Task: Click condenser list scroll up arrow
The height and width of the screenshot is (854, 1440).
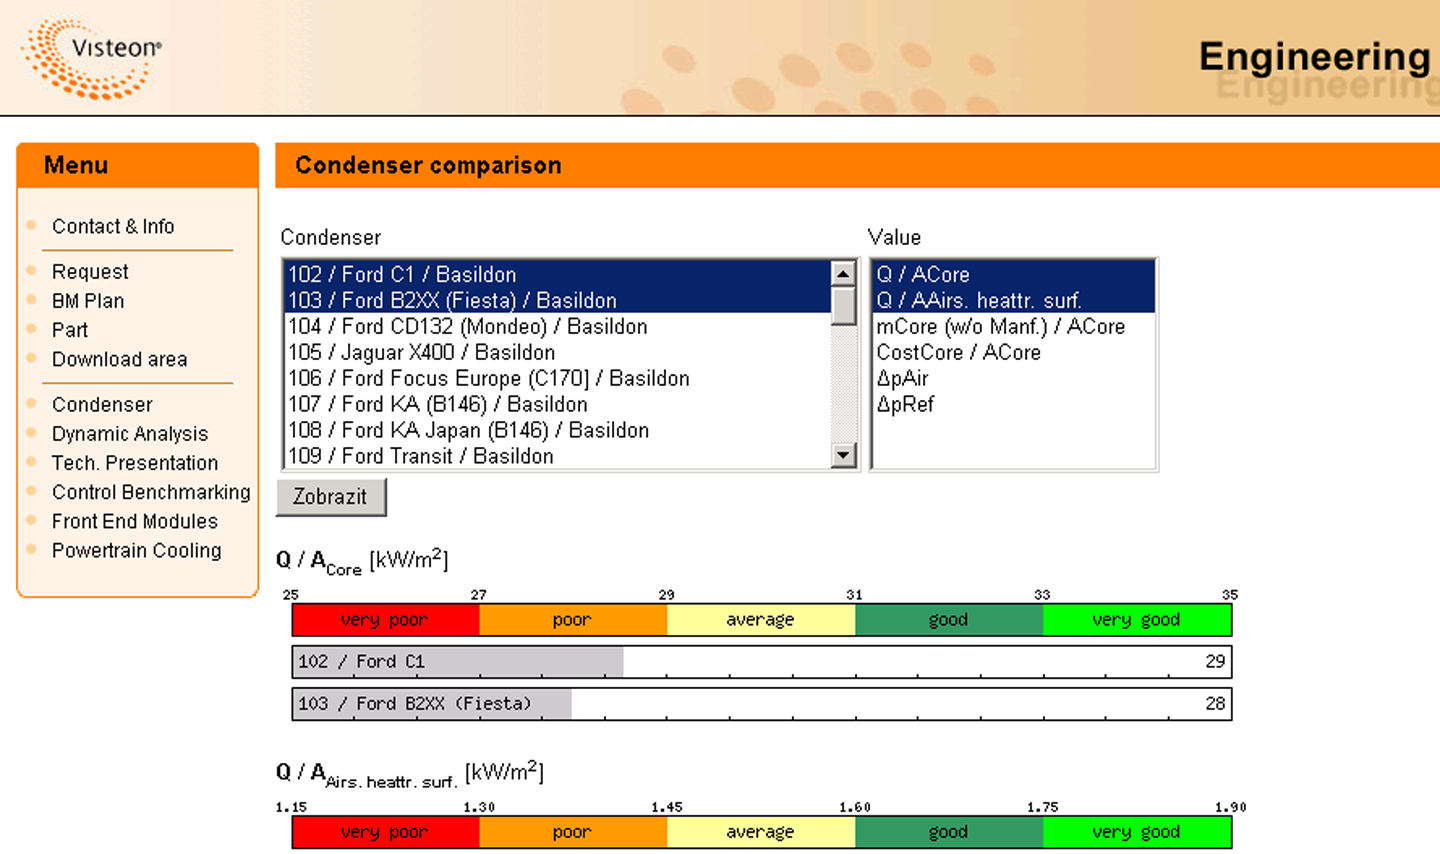Action: point(844,273)
